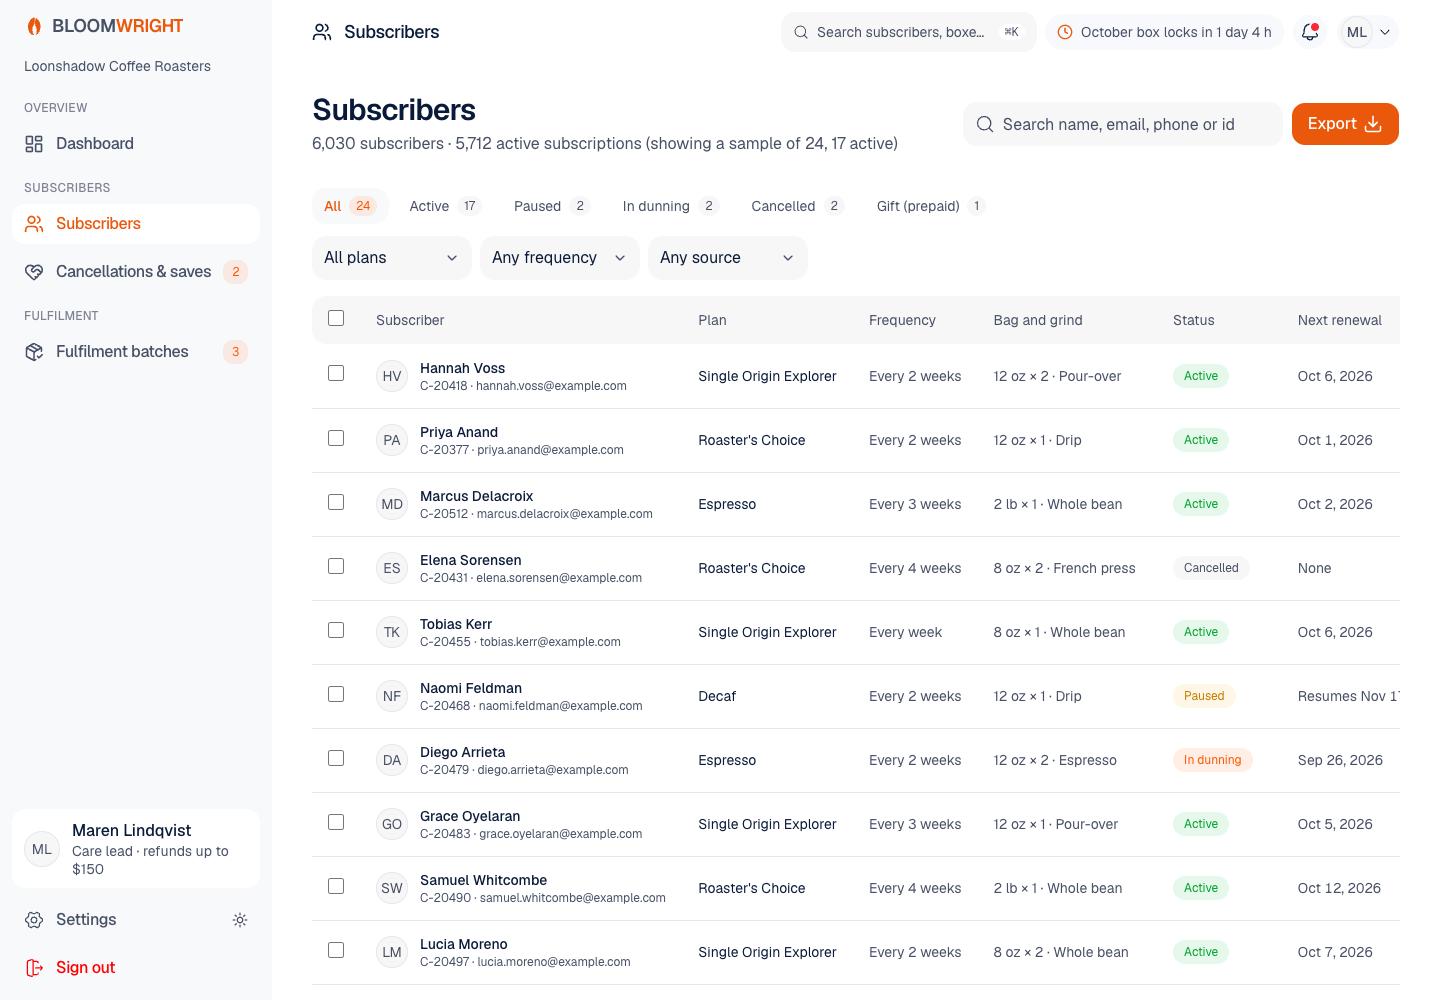Select the Grace Oyelaran row checkbox
Viewport: 1440px width, 1000px height.
coord(336,822)
